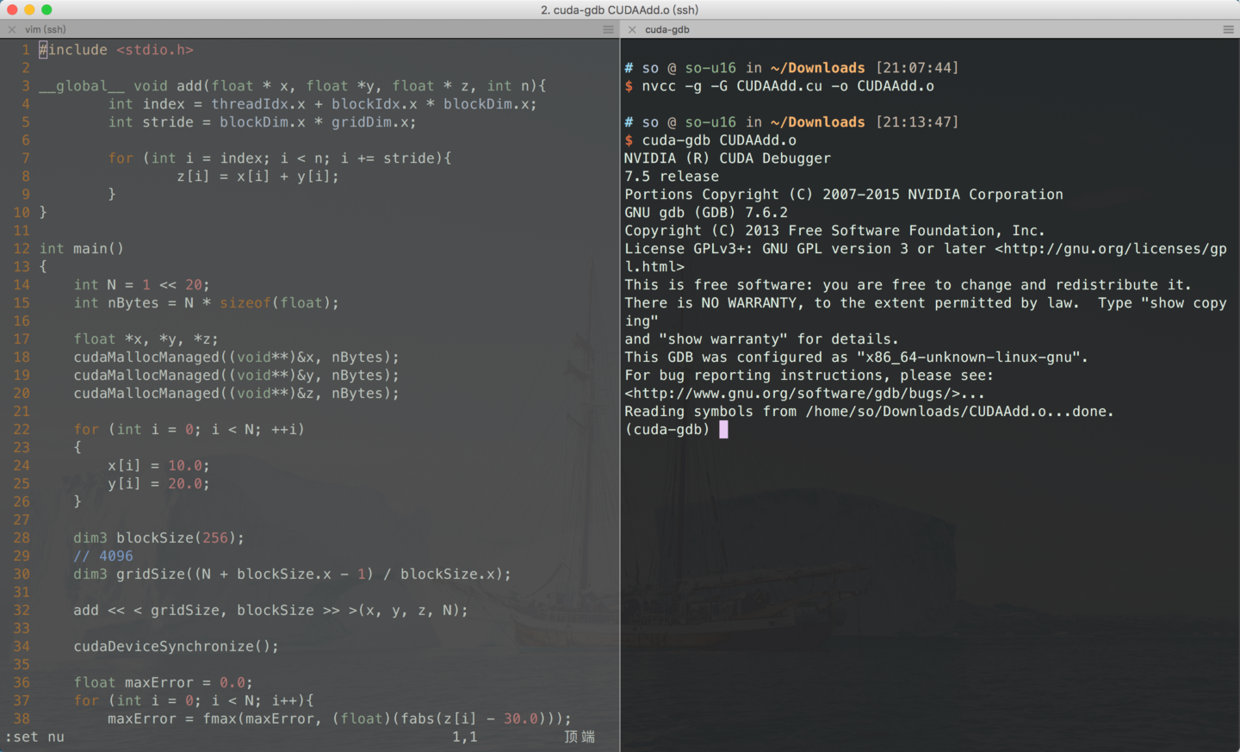This screenshot has width=1240, height=752.
Task: Open the hamburger menu on the cuda-gdb pane
Action: [x=1229, y=29]
